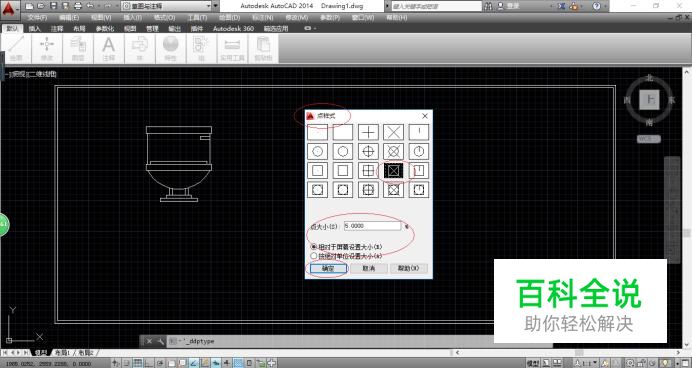
Task: Click the 点大小 input field
Action: click(x=372, y=226)
